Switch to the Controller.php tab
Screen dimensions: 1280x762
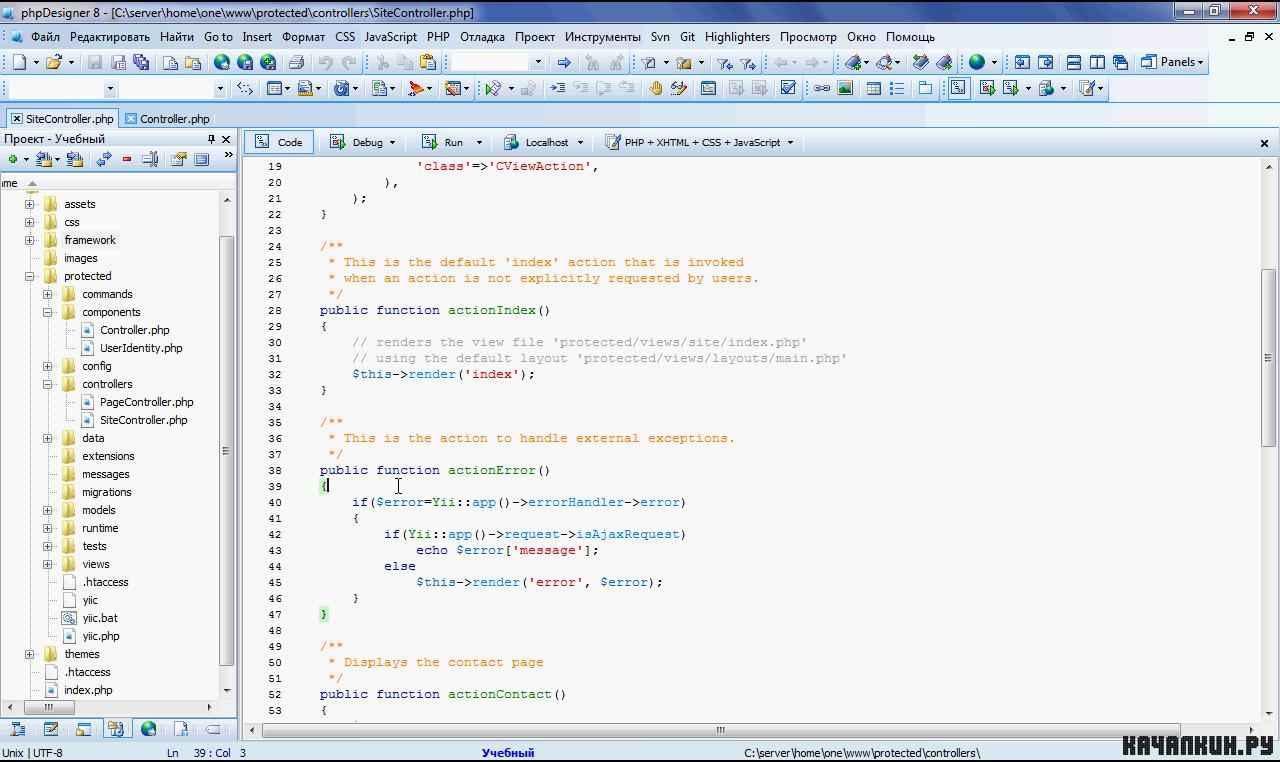(x=167, y=119)
